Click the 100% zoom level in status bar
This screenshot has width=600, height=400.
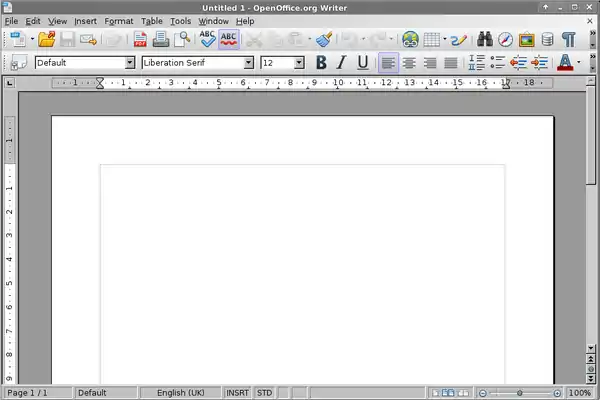pyautogui.click(x=580, y=393)
